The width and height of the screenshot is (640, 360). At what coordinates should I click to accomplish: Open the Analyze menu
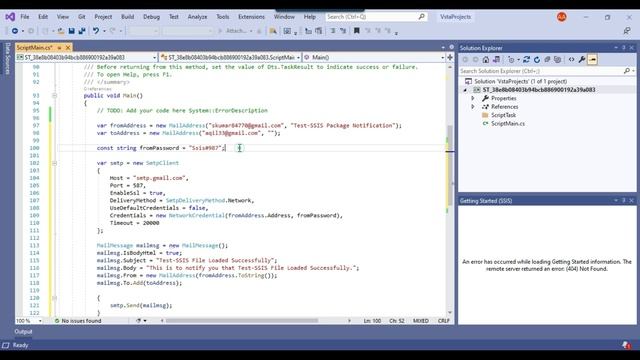tap(197, 17)
